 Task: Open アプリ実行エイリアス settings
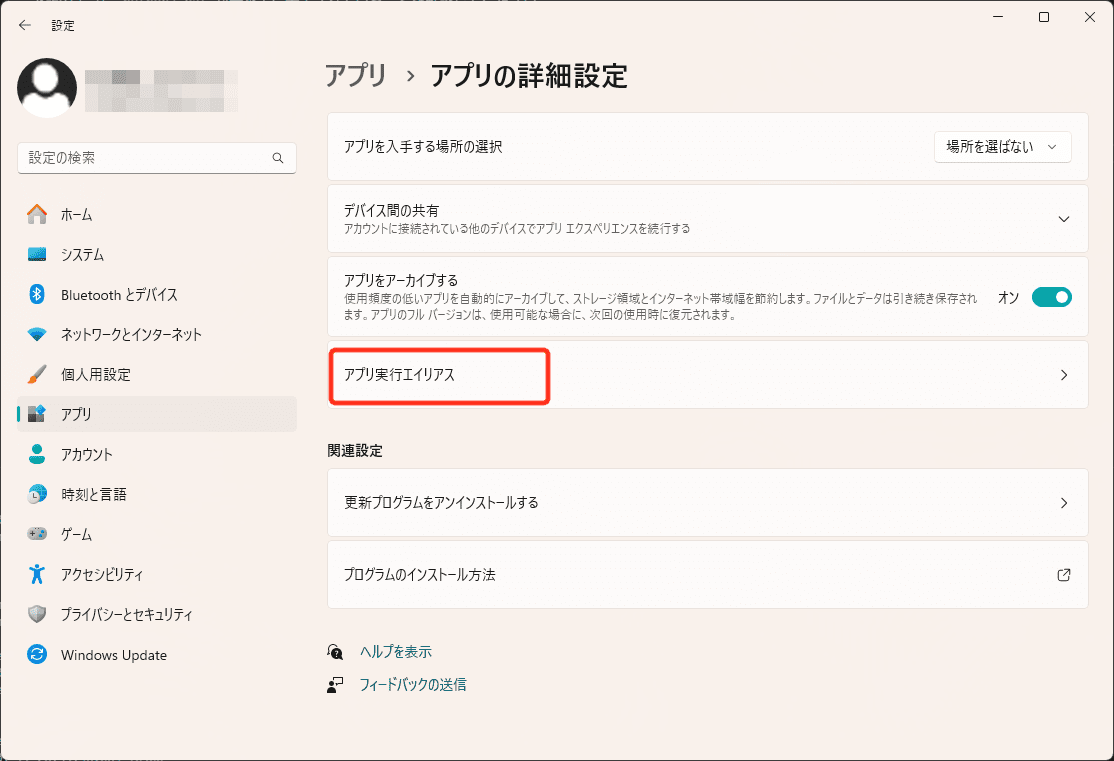coord(707,374)
